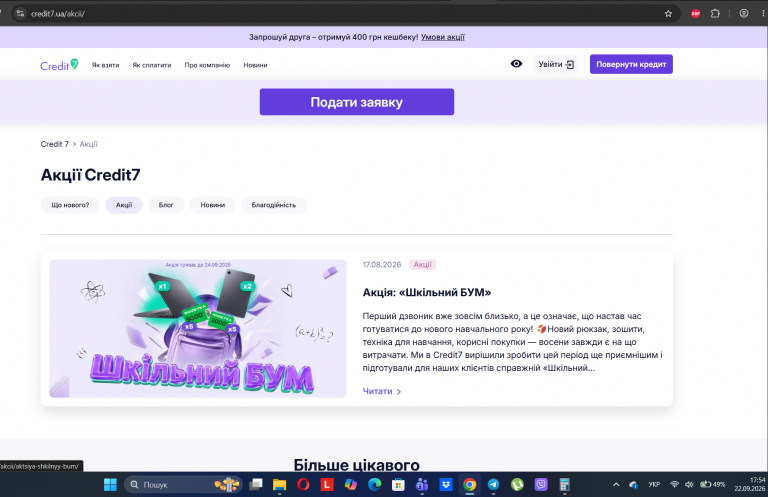768x497 pixels.
Task: Open the Новини item in the top navigation
Action: tap(255, 65)
